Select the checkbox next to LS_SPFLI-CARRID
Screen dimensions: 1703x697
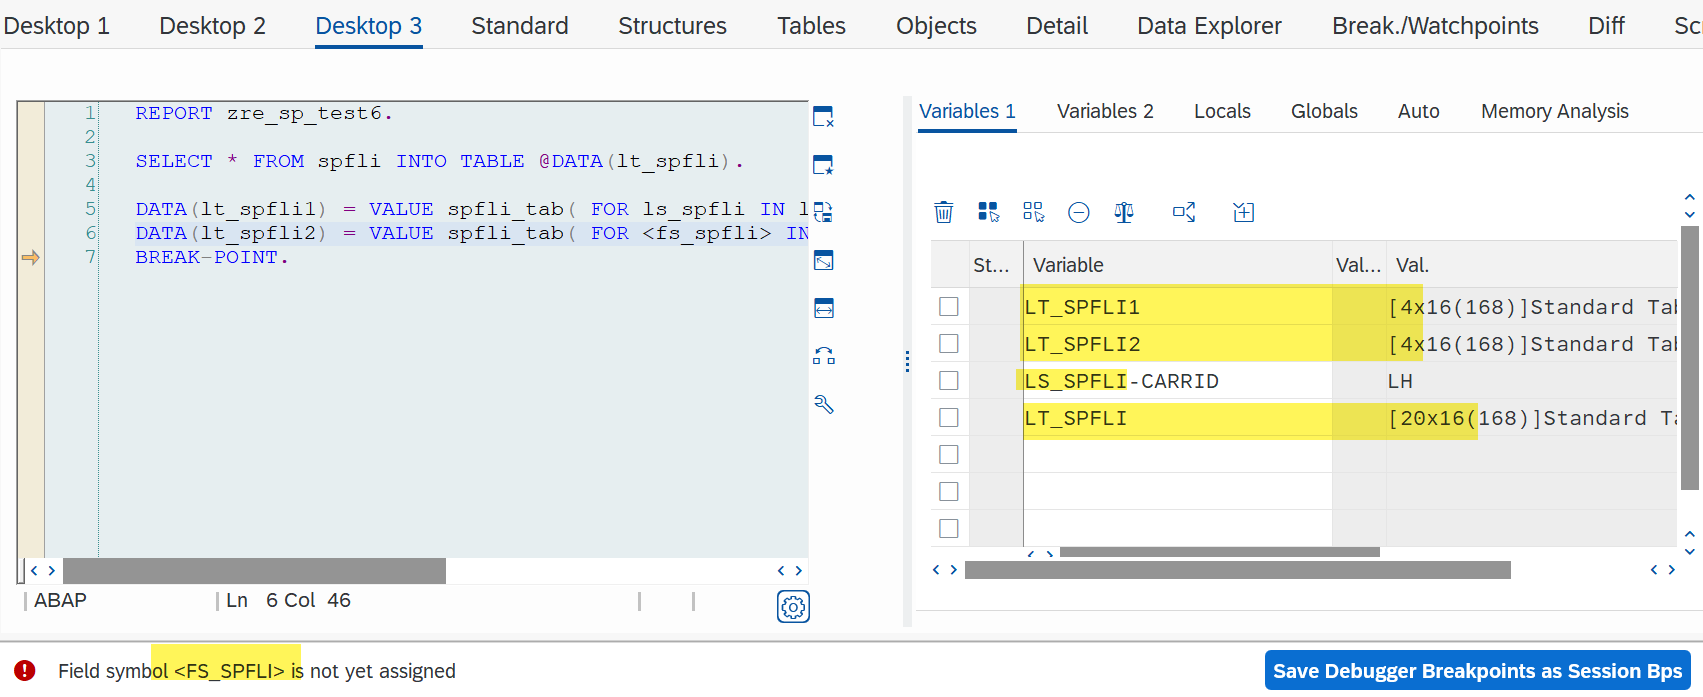(949, 381)
